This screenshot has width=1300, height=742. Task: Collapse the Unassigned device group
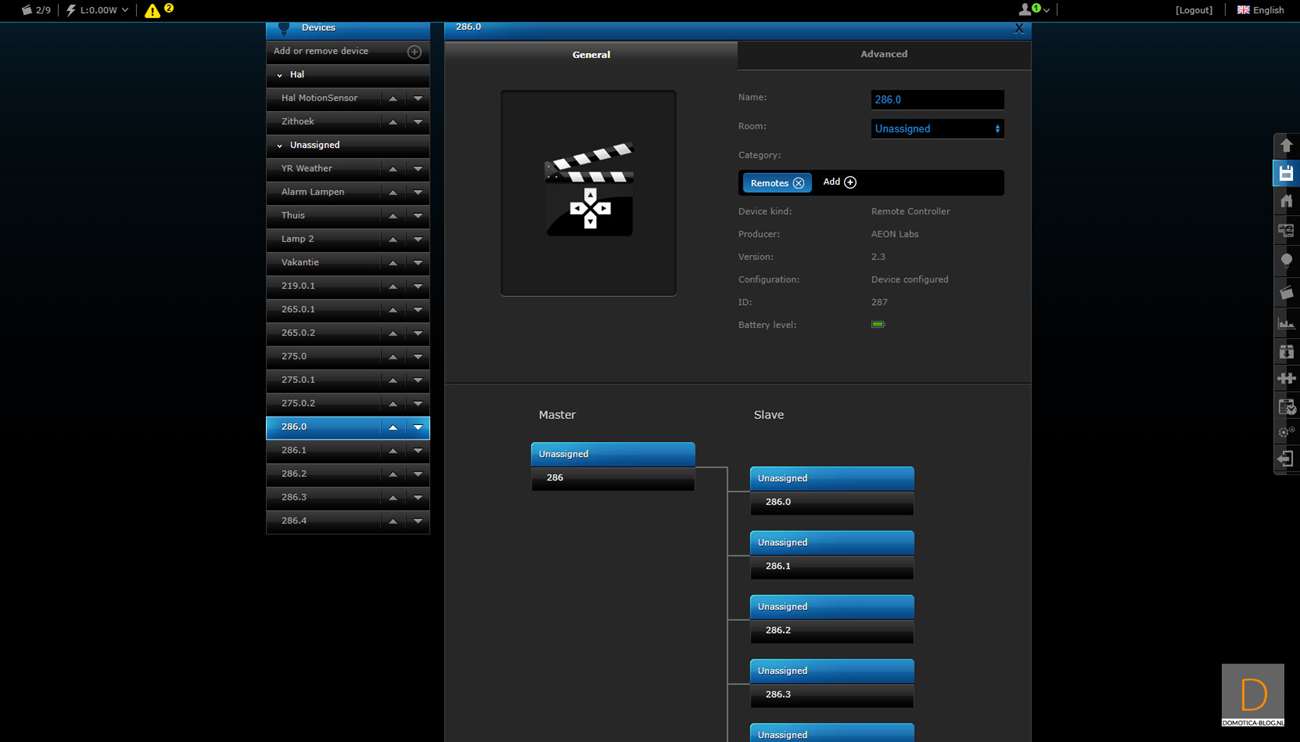pos(280,146)
